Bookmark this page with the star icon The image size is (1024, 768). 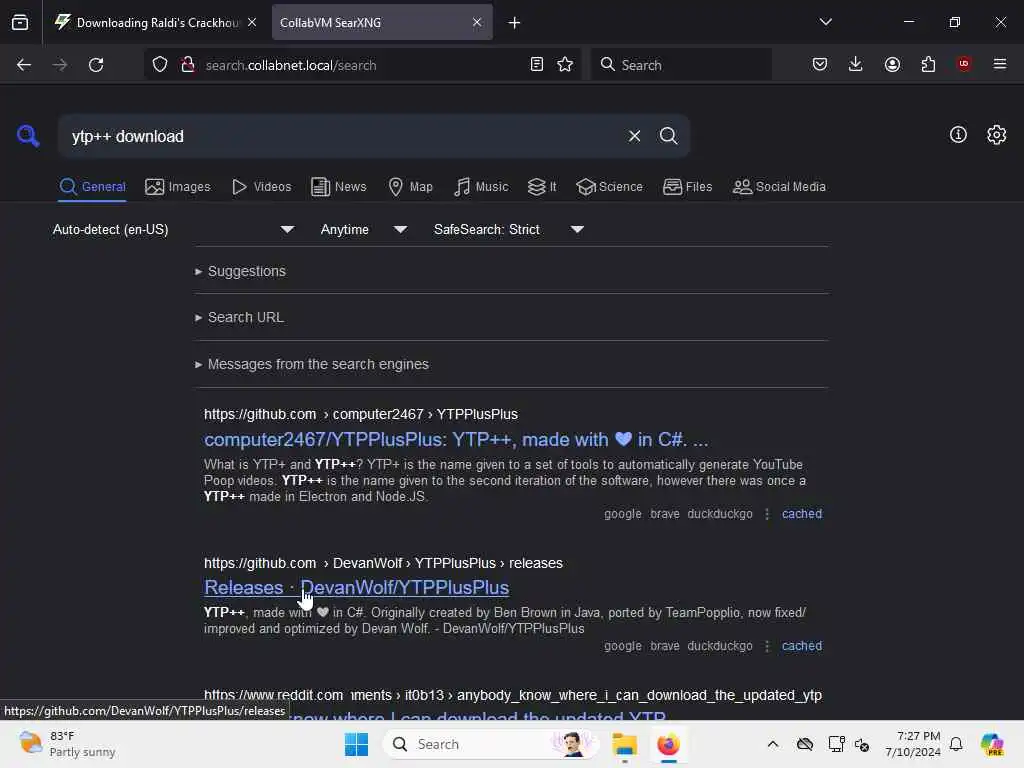(565, 64)
